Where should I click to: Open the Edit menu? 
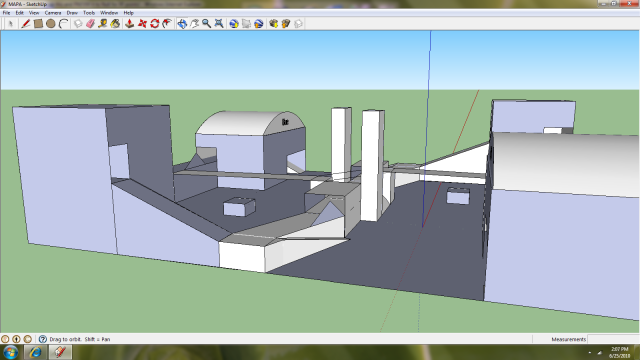click(x=19, y=13)
